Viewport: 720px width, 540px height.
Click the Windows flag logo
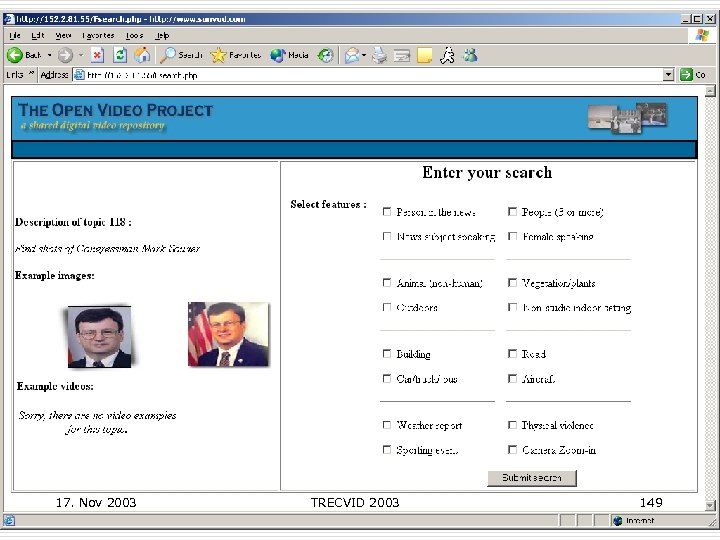(702, 35)
